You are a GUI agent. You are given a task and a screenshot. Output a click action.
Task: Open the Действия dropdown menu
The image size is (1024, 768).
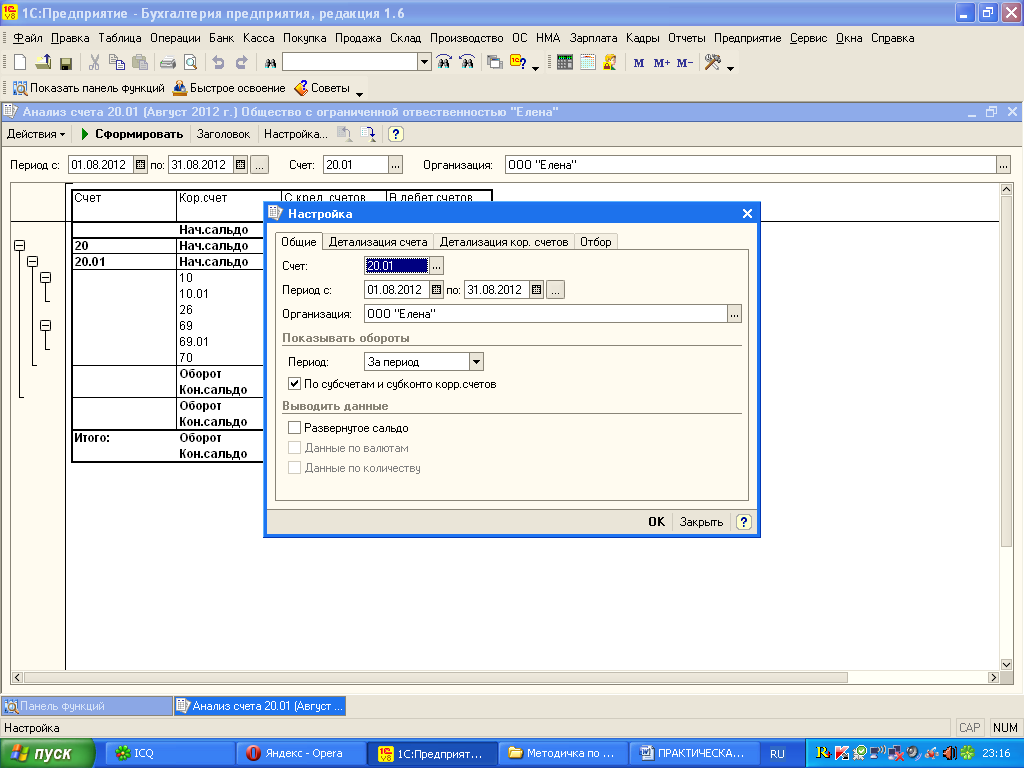36,134
